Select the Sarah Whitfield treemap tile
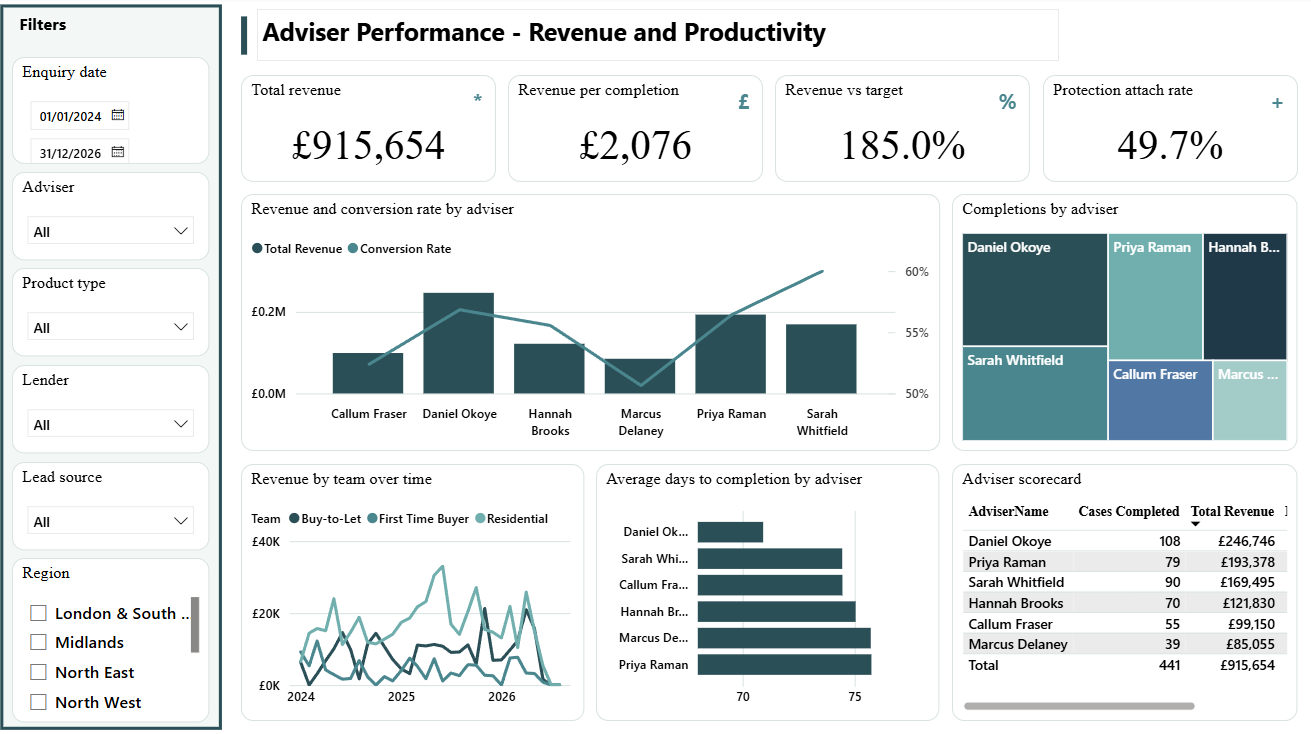The image size is (1311, 734). point(1035,394)
